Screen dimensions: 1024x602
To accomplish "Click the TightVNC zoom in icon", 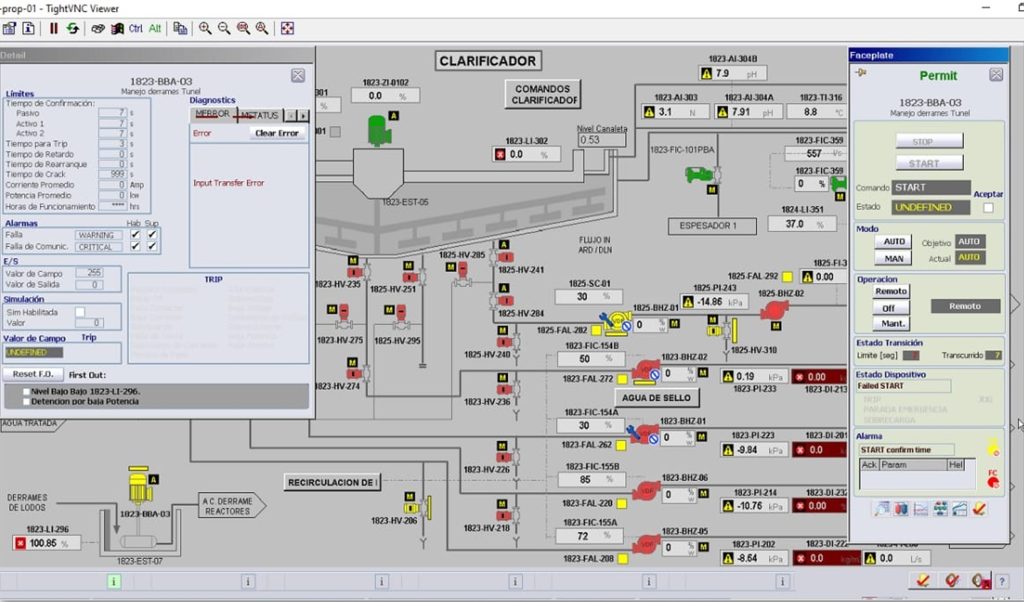I will click(205, 28).
